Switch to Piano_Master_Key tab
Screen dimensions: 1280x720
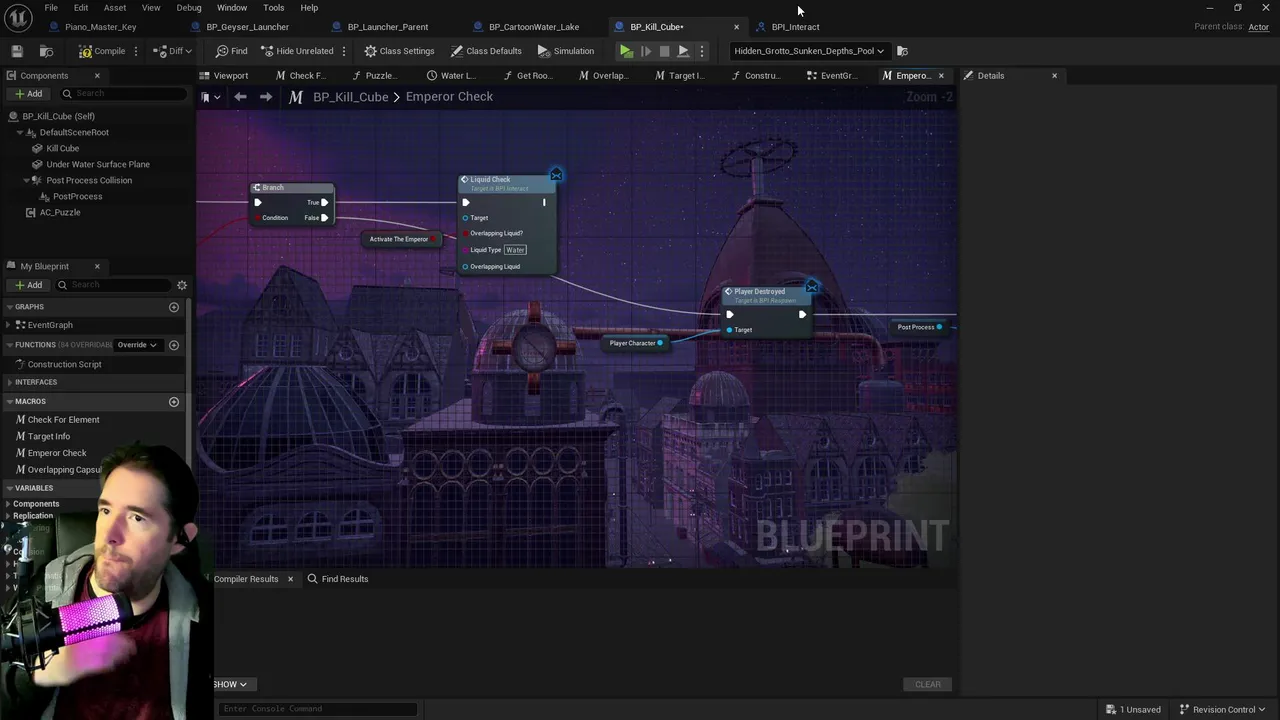point(100,27)
